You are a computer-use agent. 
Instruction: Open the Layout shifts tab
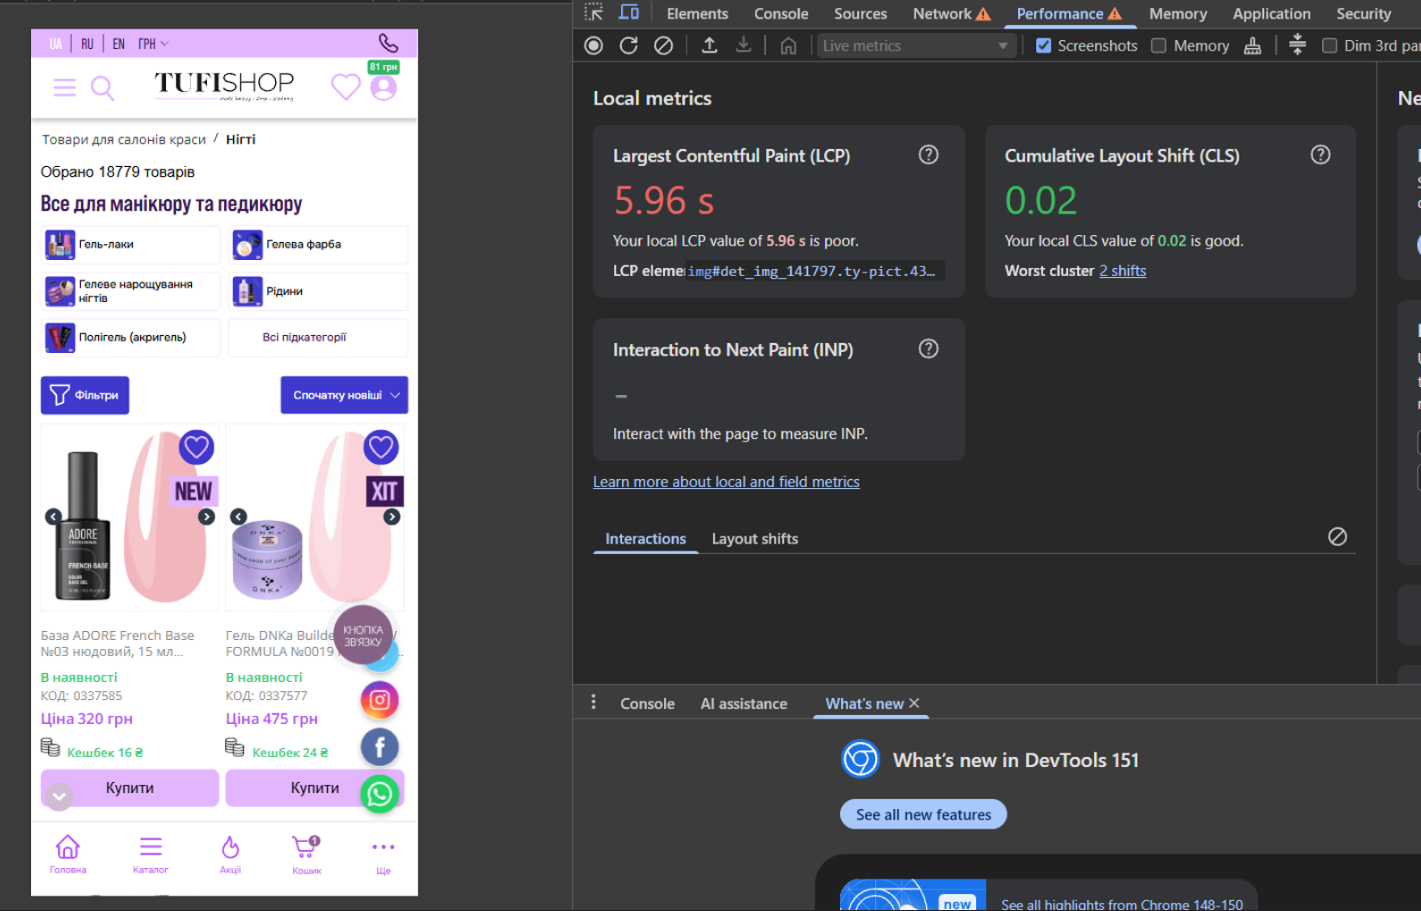(755, 539)
